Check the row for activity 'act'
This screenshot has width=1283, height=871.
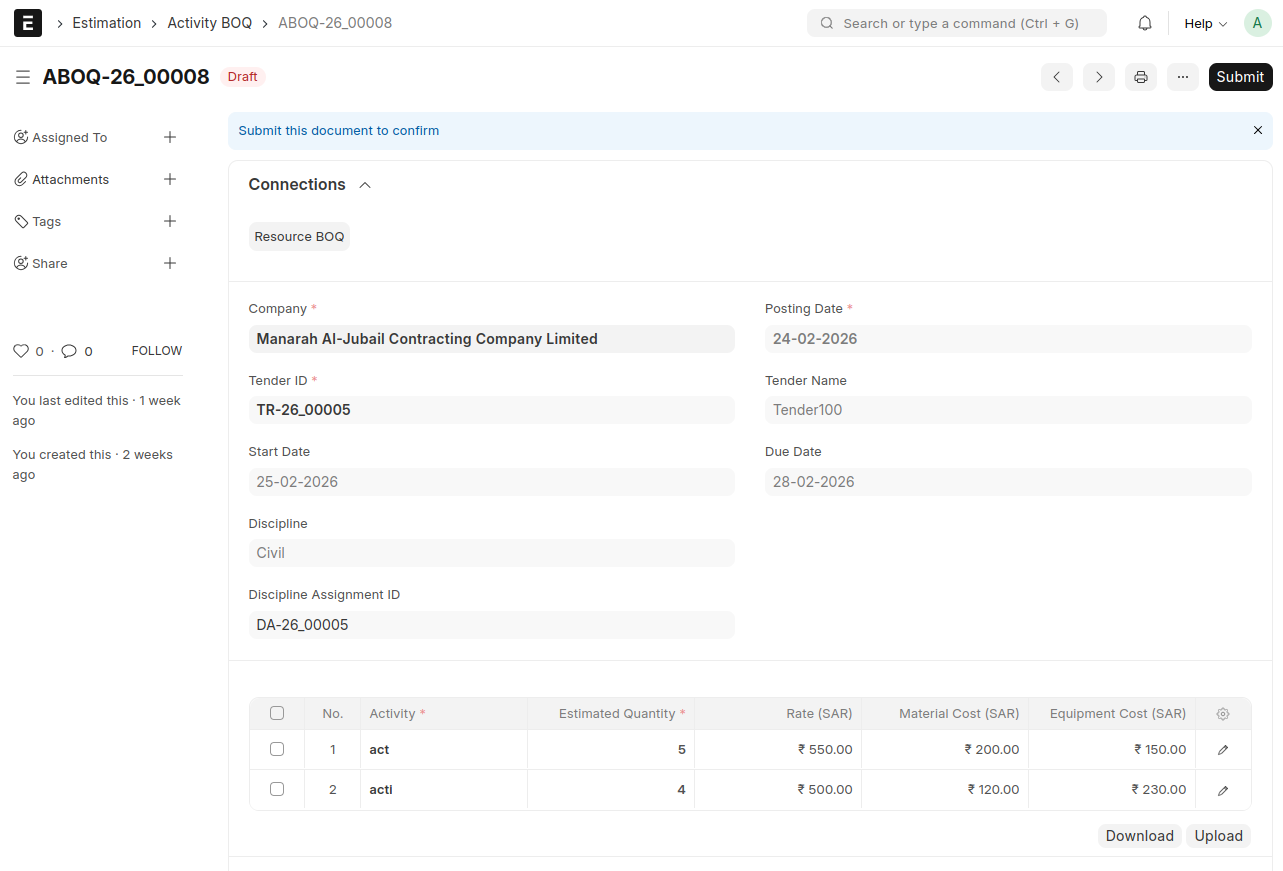click(277, 749)
